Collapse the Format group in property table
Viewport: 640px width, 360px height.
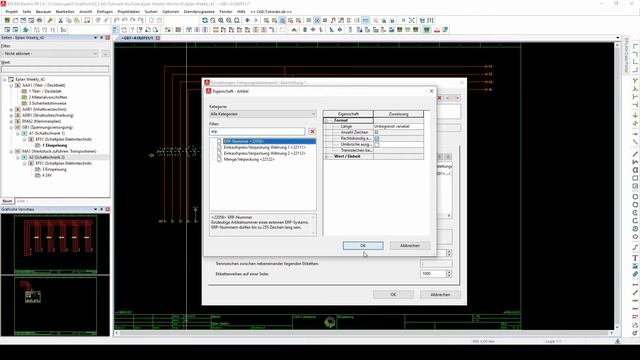tap(327, 120)
